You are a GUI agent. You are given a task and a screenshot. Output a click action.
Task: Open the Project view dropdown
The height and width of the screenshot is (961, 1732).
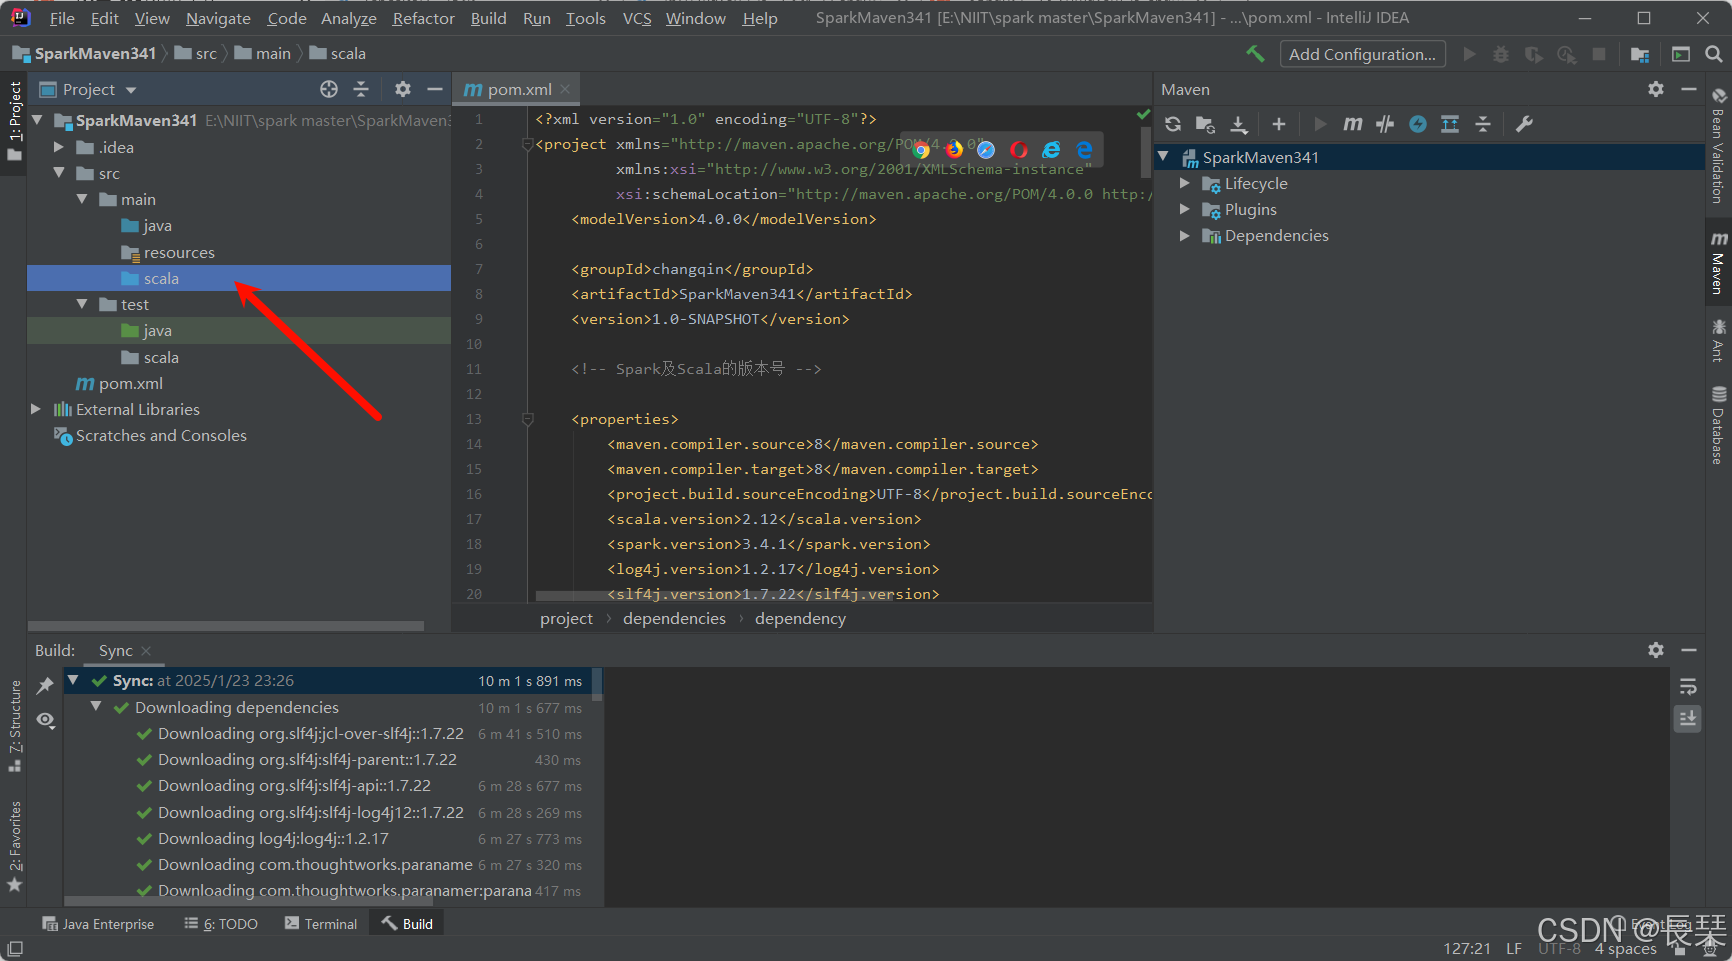coord(88,89)
